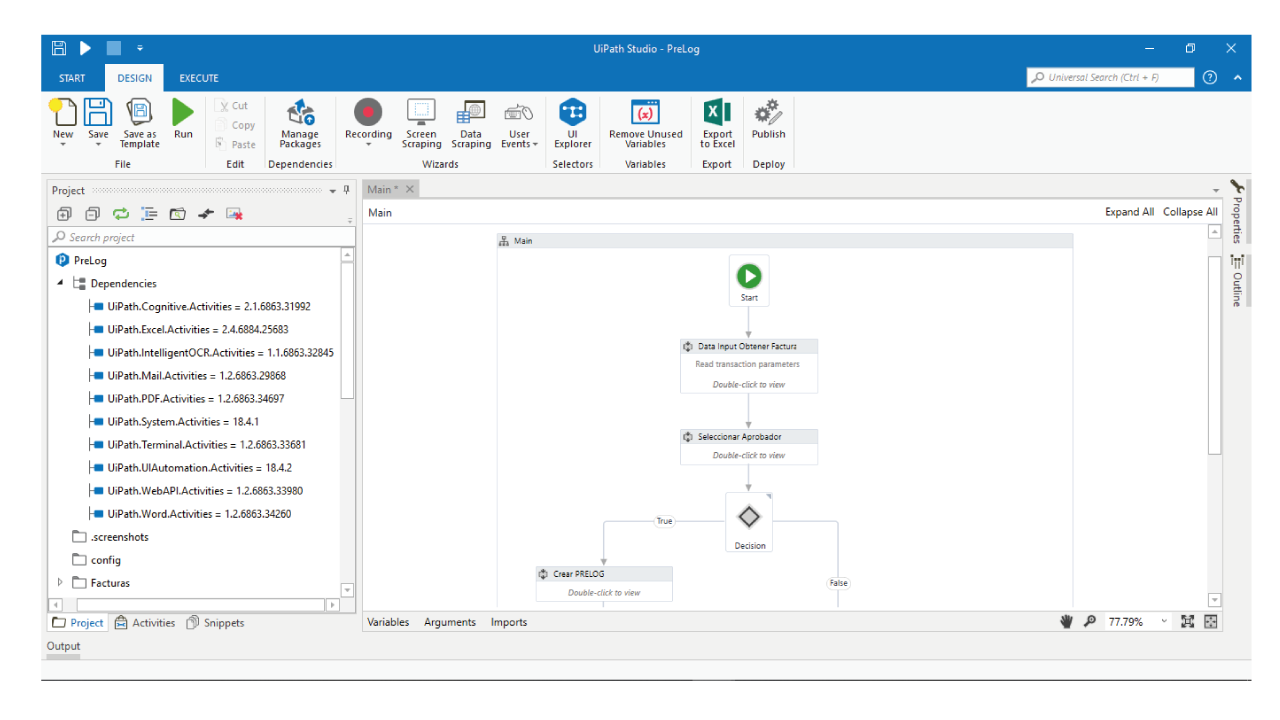Image resolution: width=1280 pixels, height=720 pixels.
Task: Select the Seleccionar Aprobador activity
Action: [749, 446]
